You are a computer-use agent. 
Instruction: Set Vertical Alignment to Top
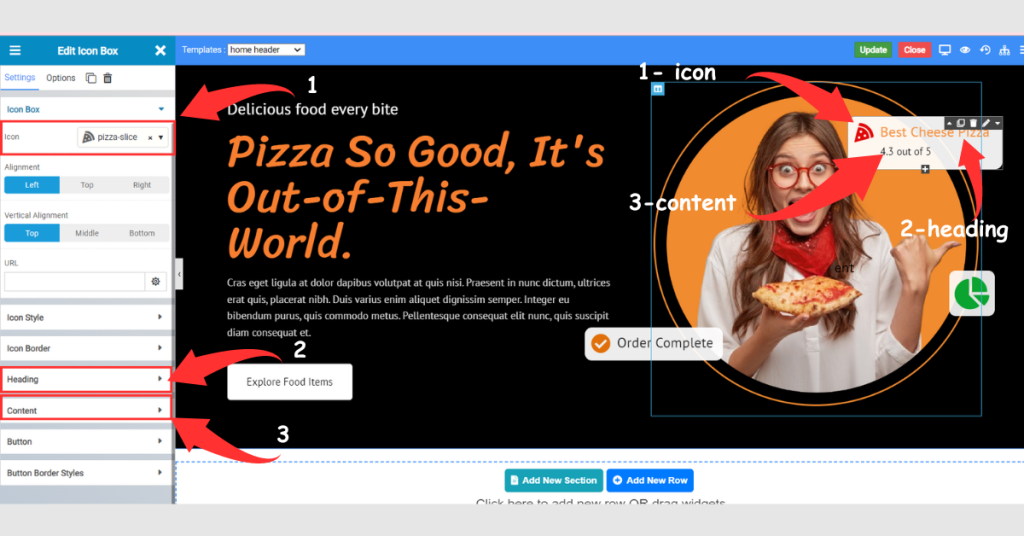tap(32, 233)
